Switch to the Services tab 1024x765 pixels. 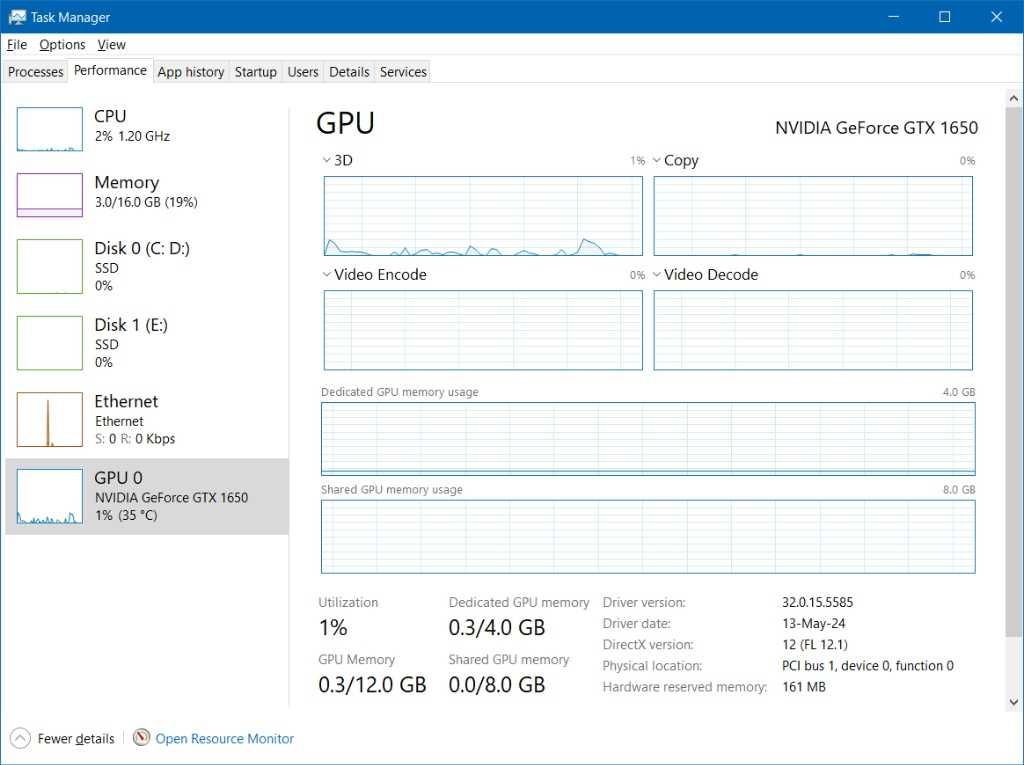point(403,72)
